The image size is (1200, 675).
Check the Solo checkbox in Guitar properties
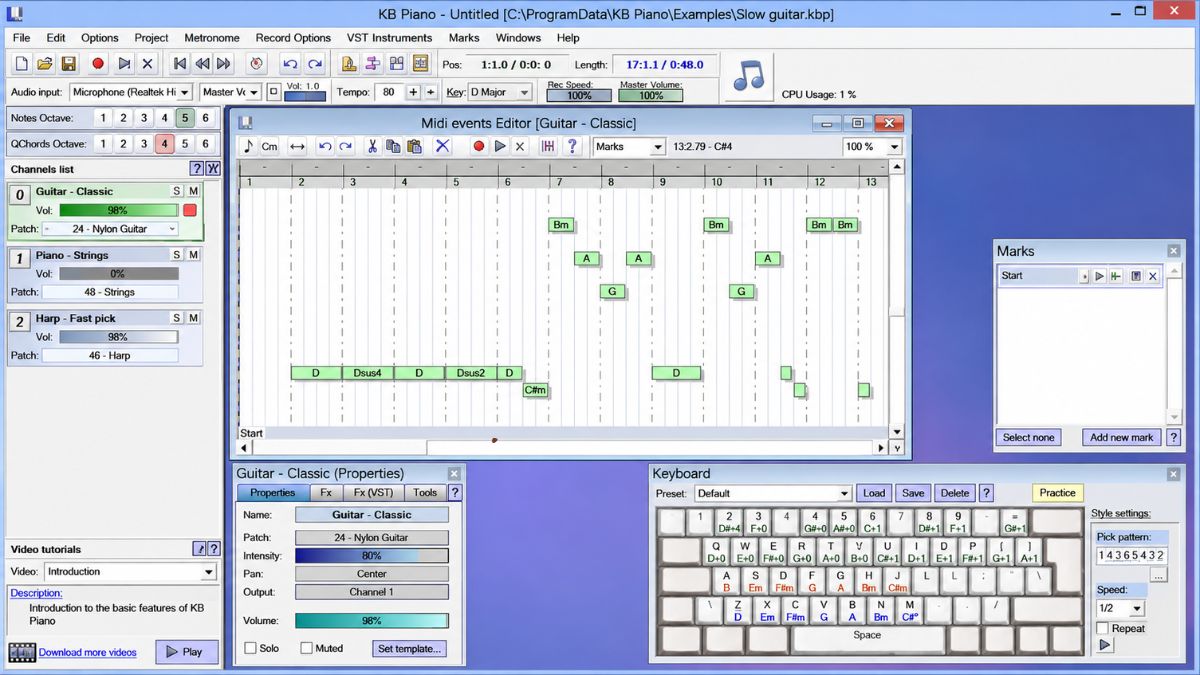[x=251, y=648]
